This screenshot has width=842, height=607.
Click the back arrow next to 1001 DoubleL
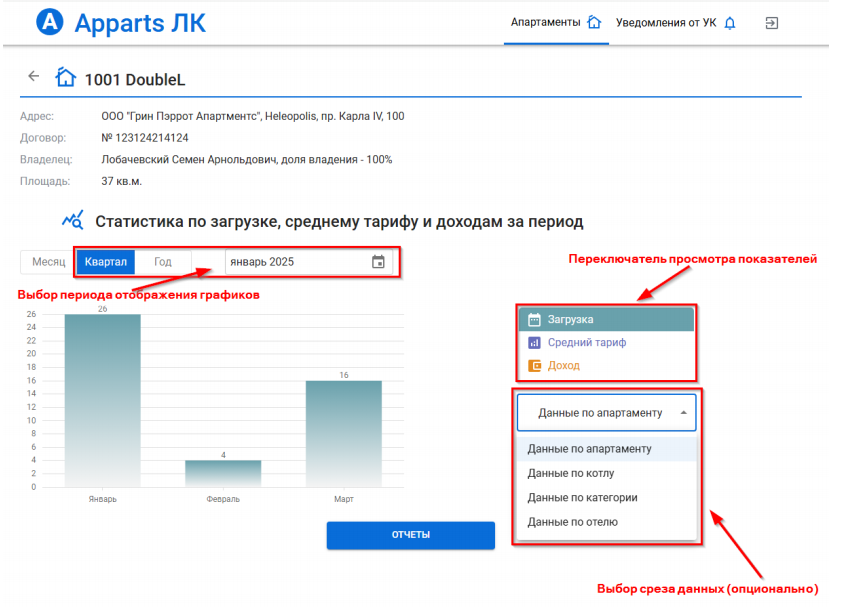34,76
